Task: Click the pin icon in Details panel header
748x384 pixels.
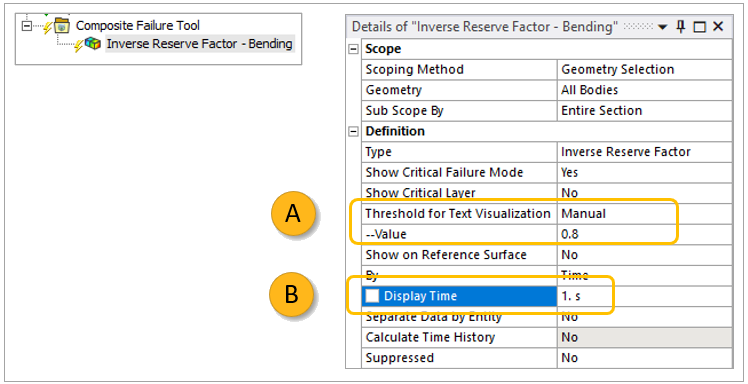Action: point(681,27)
